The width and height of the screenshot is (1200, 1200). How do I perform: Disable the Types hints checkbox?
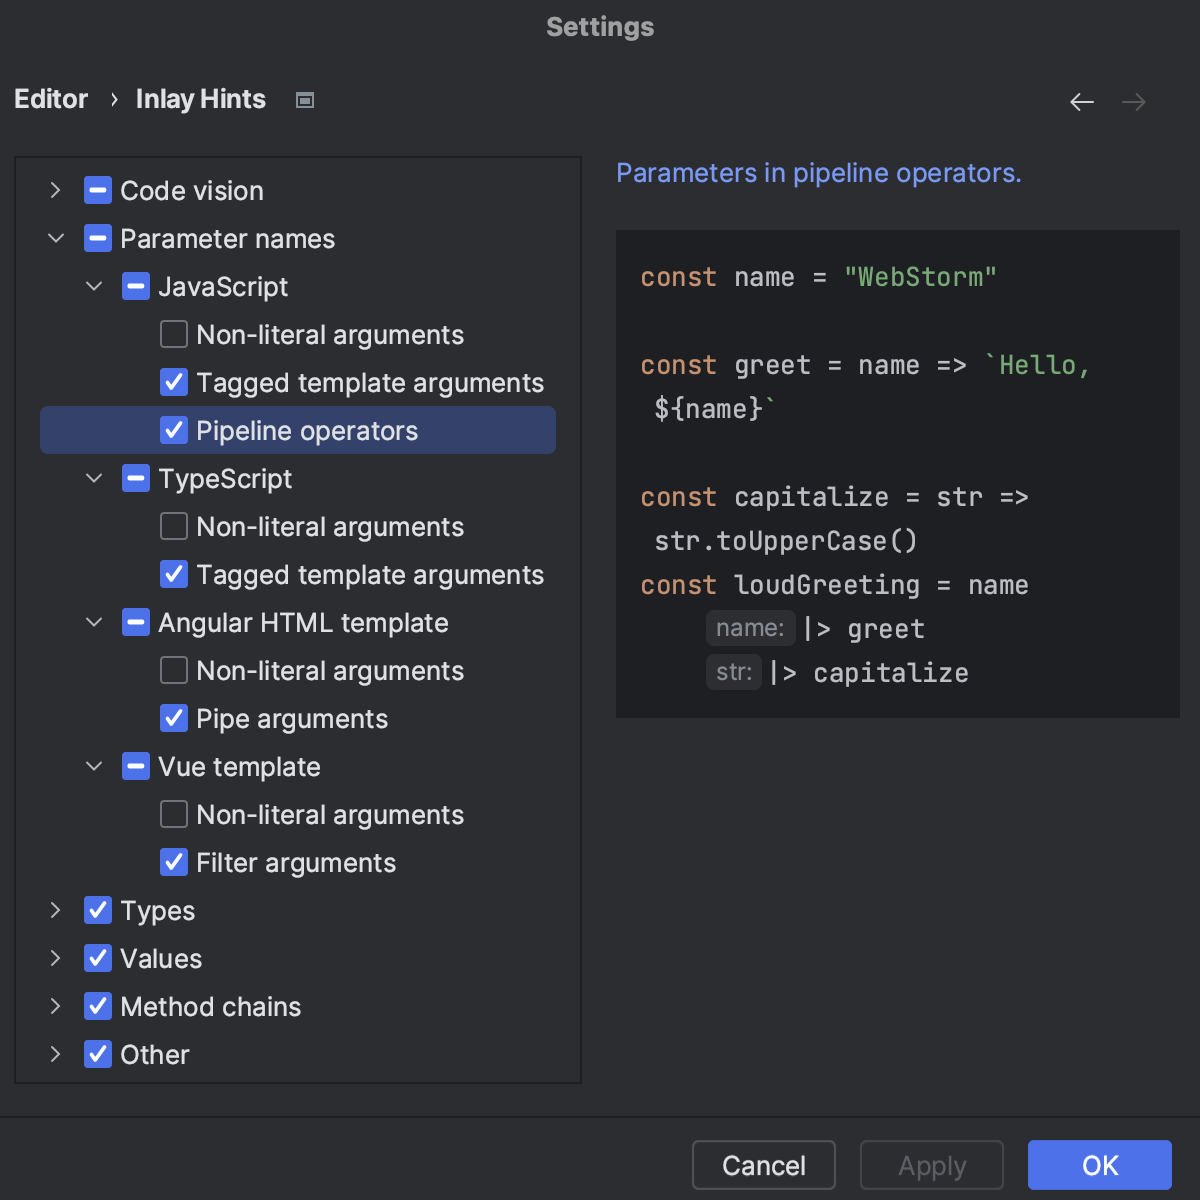[97, 910]
